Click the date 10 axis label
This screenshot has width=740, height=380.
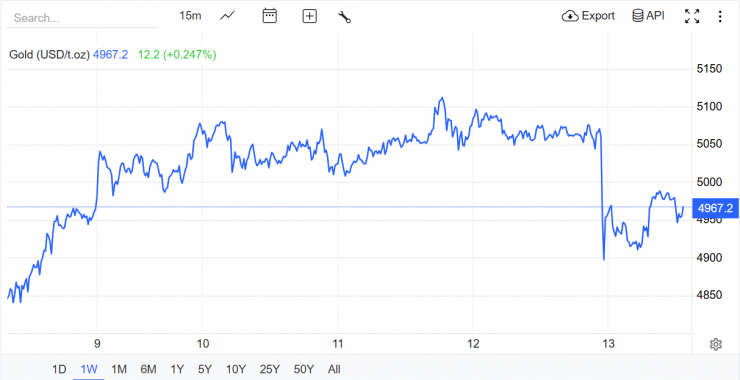202,344
